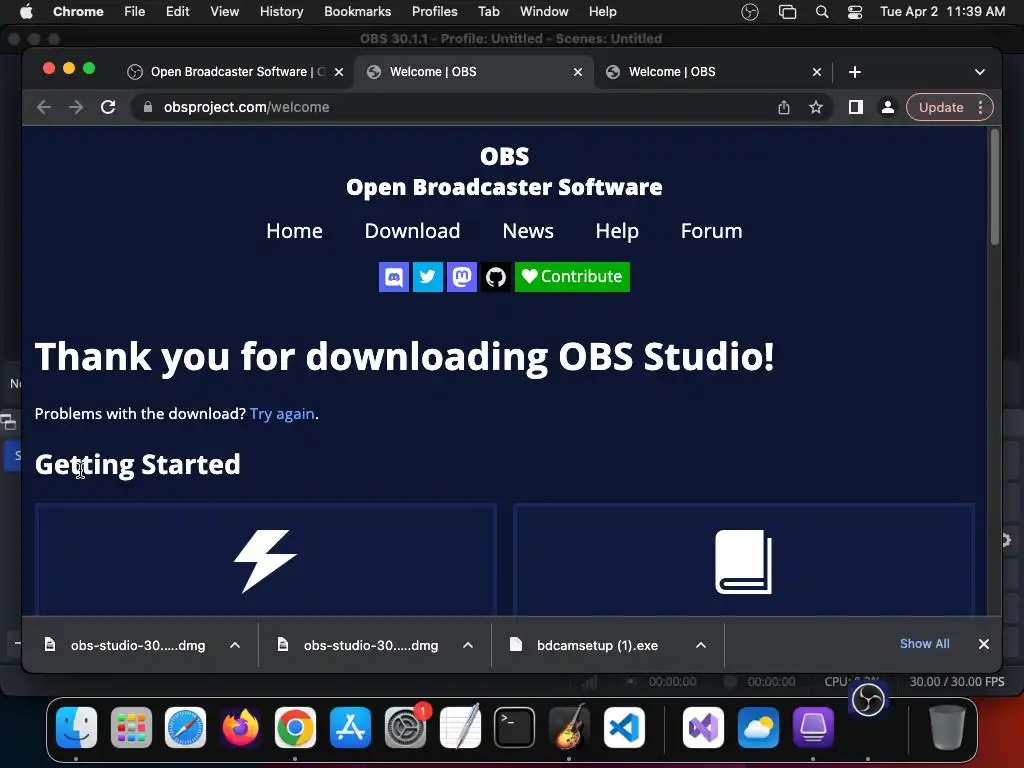Viewport: 1024px width, 768px height.
Task: Open the Chrome profile icon
Action: click(x=888, y=107)
